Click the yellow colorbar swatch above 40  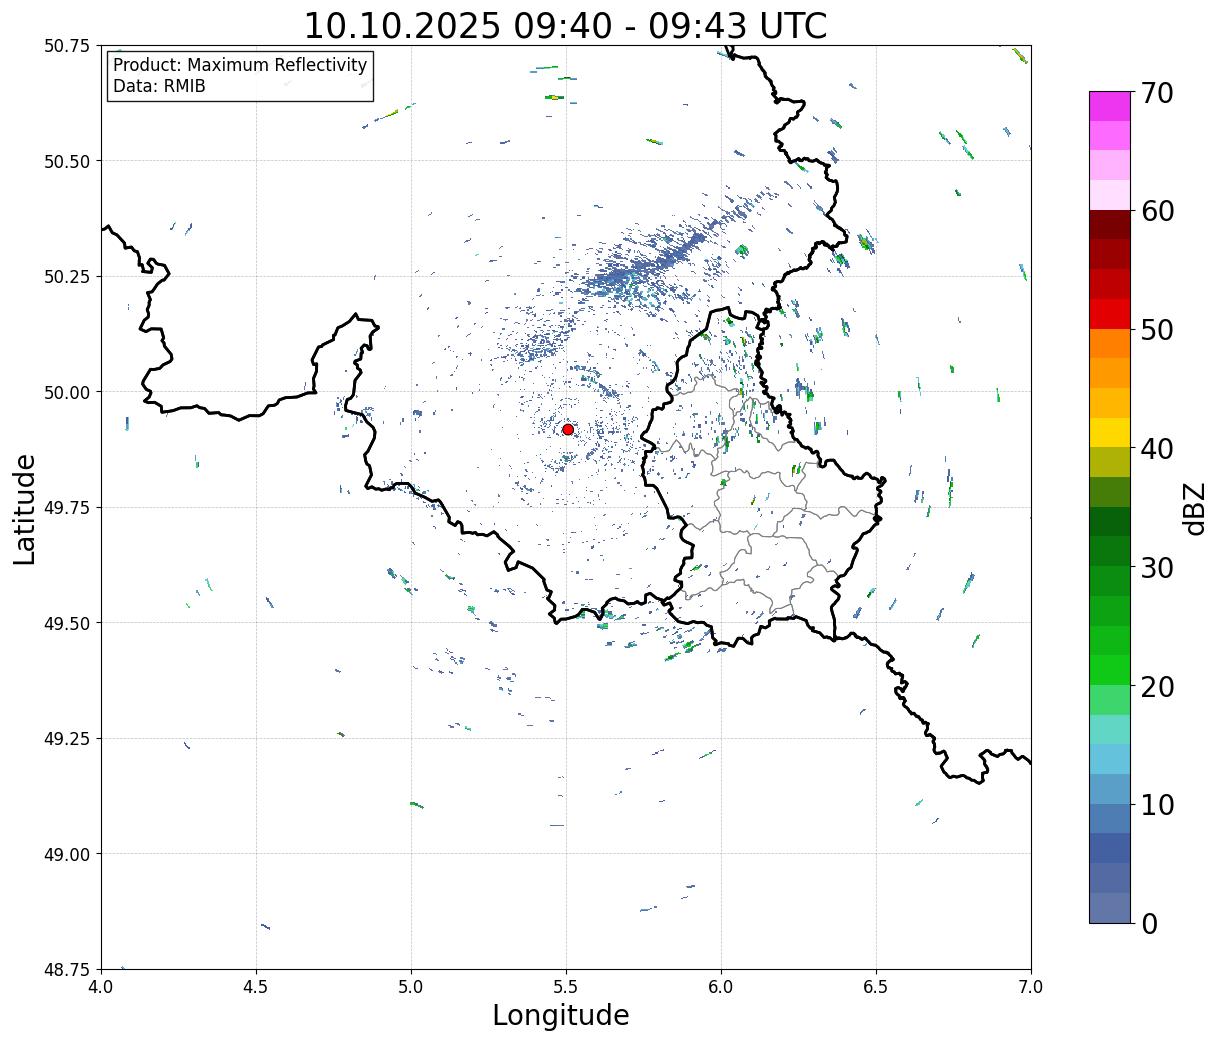(1110, 432)
